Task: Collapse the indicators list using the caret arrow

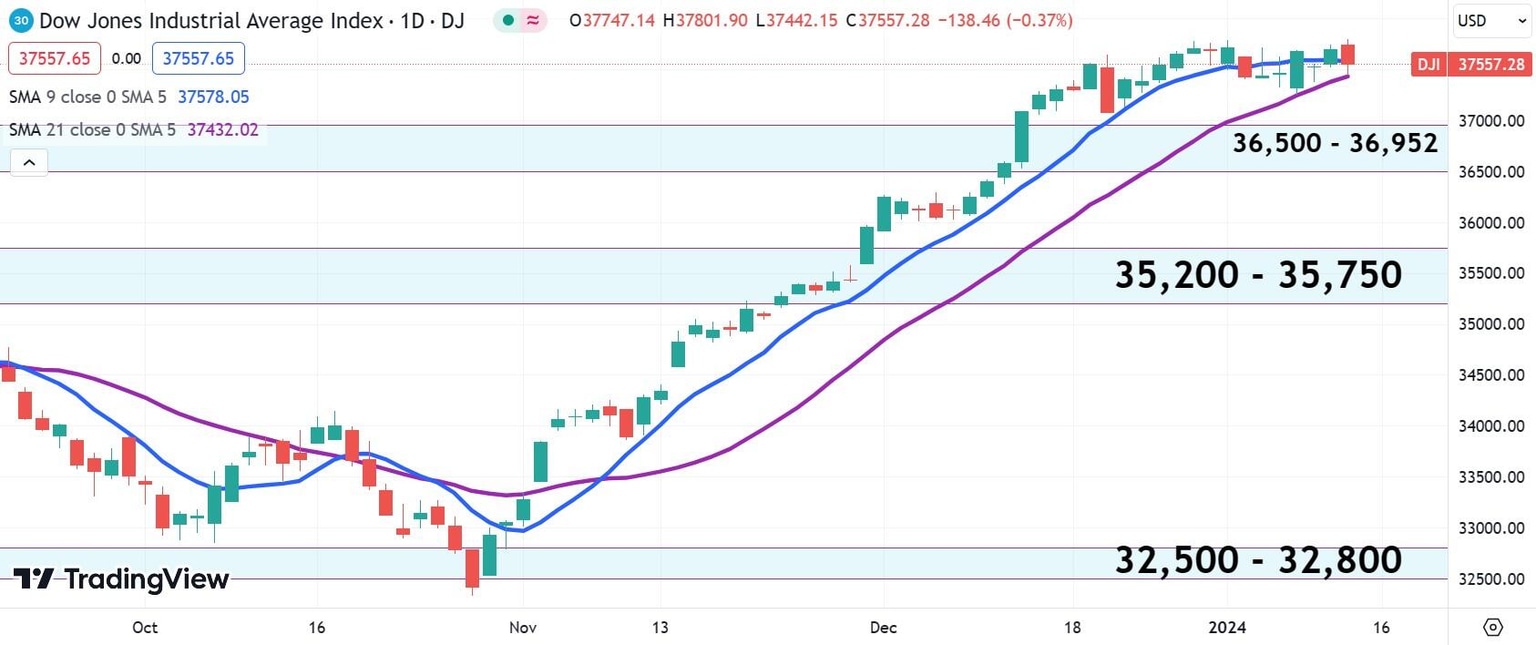Action: point(28,161)
